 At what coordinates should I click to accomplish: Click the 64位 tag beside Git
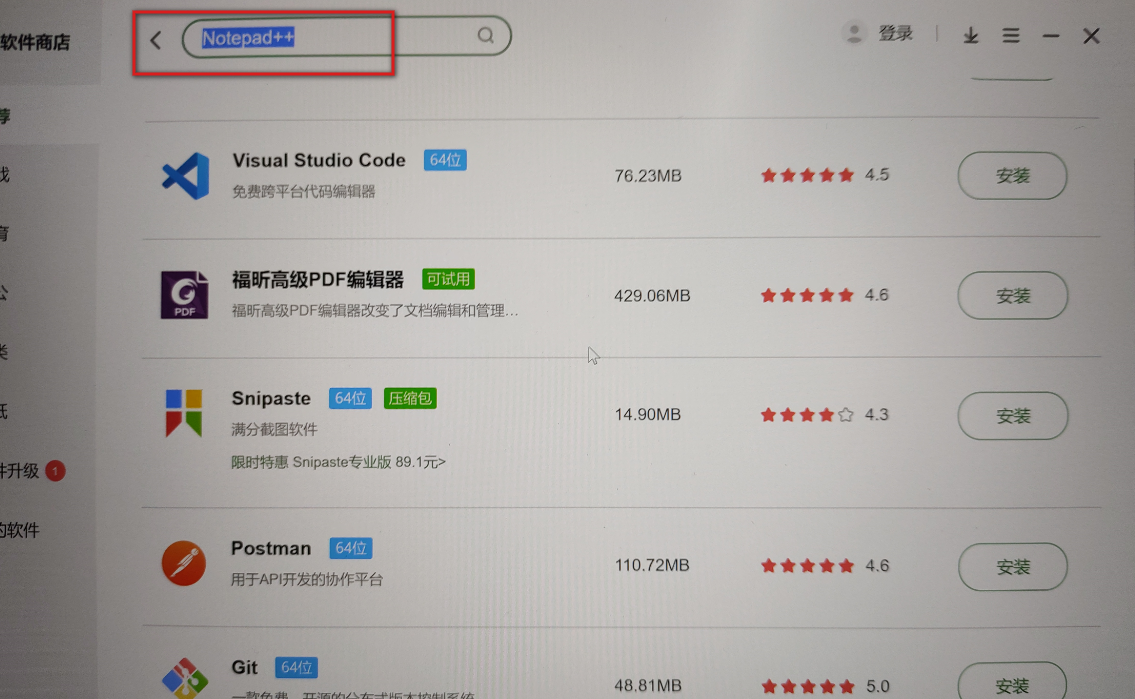click(296, 667)
